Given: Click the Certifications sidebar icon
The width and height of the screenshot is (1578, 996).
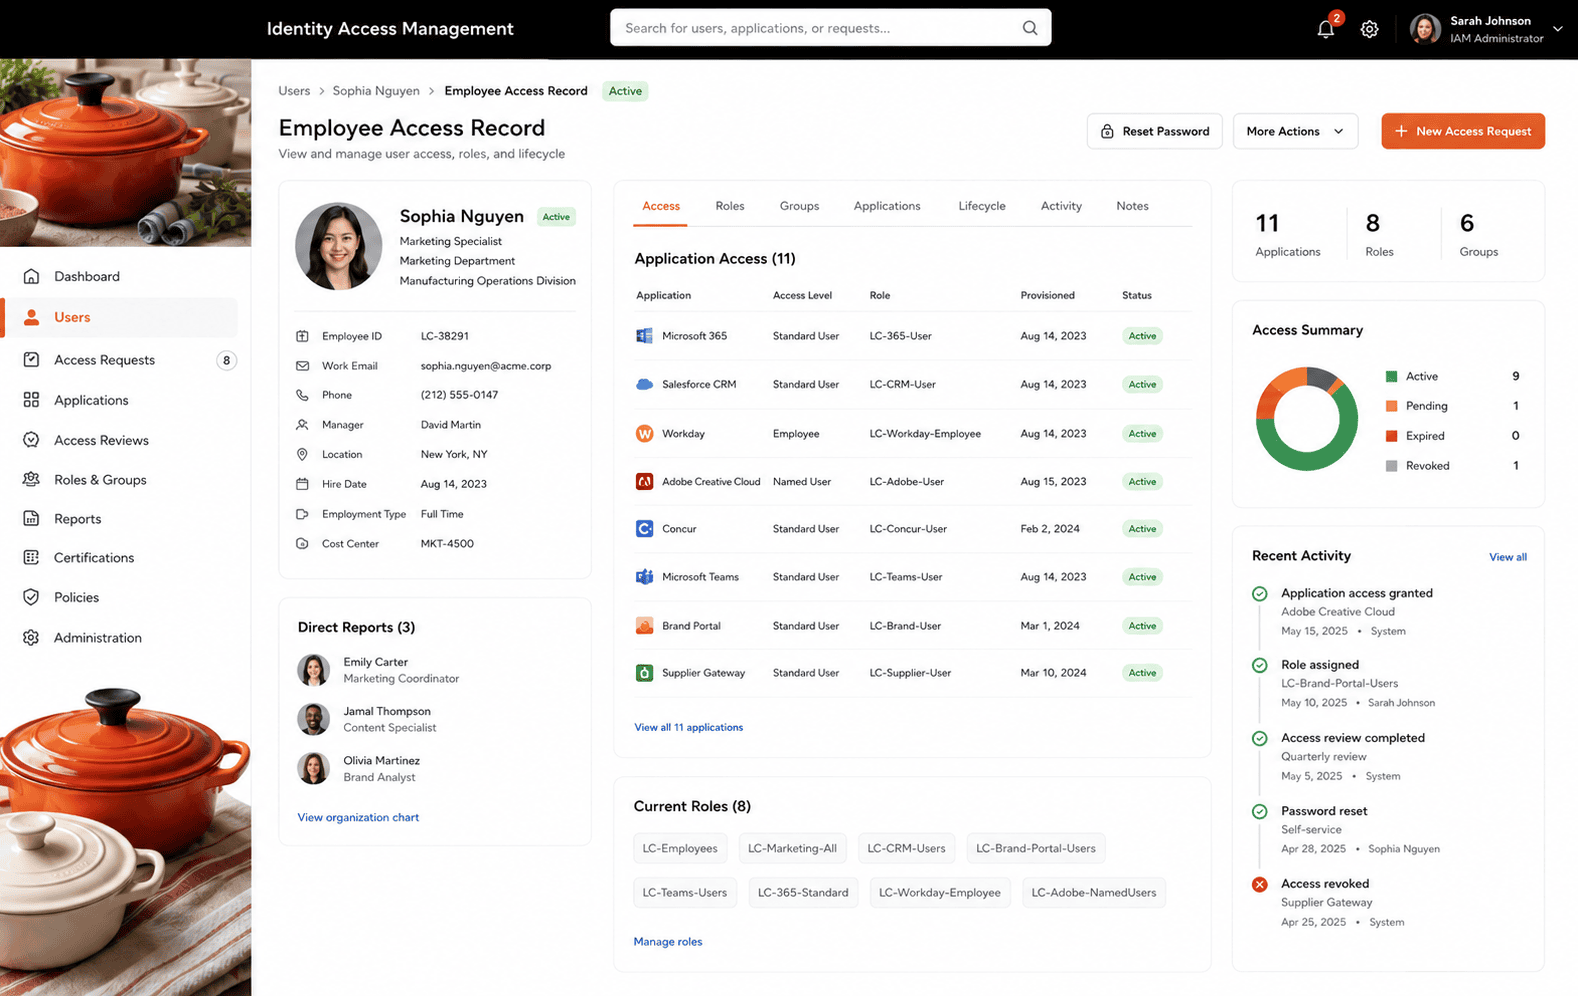Looking at the screenshot, I should coord(31,557).
